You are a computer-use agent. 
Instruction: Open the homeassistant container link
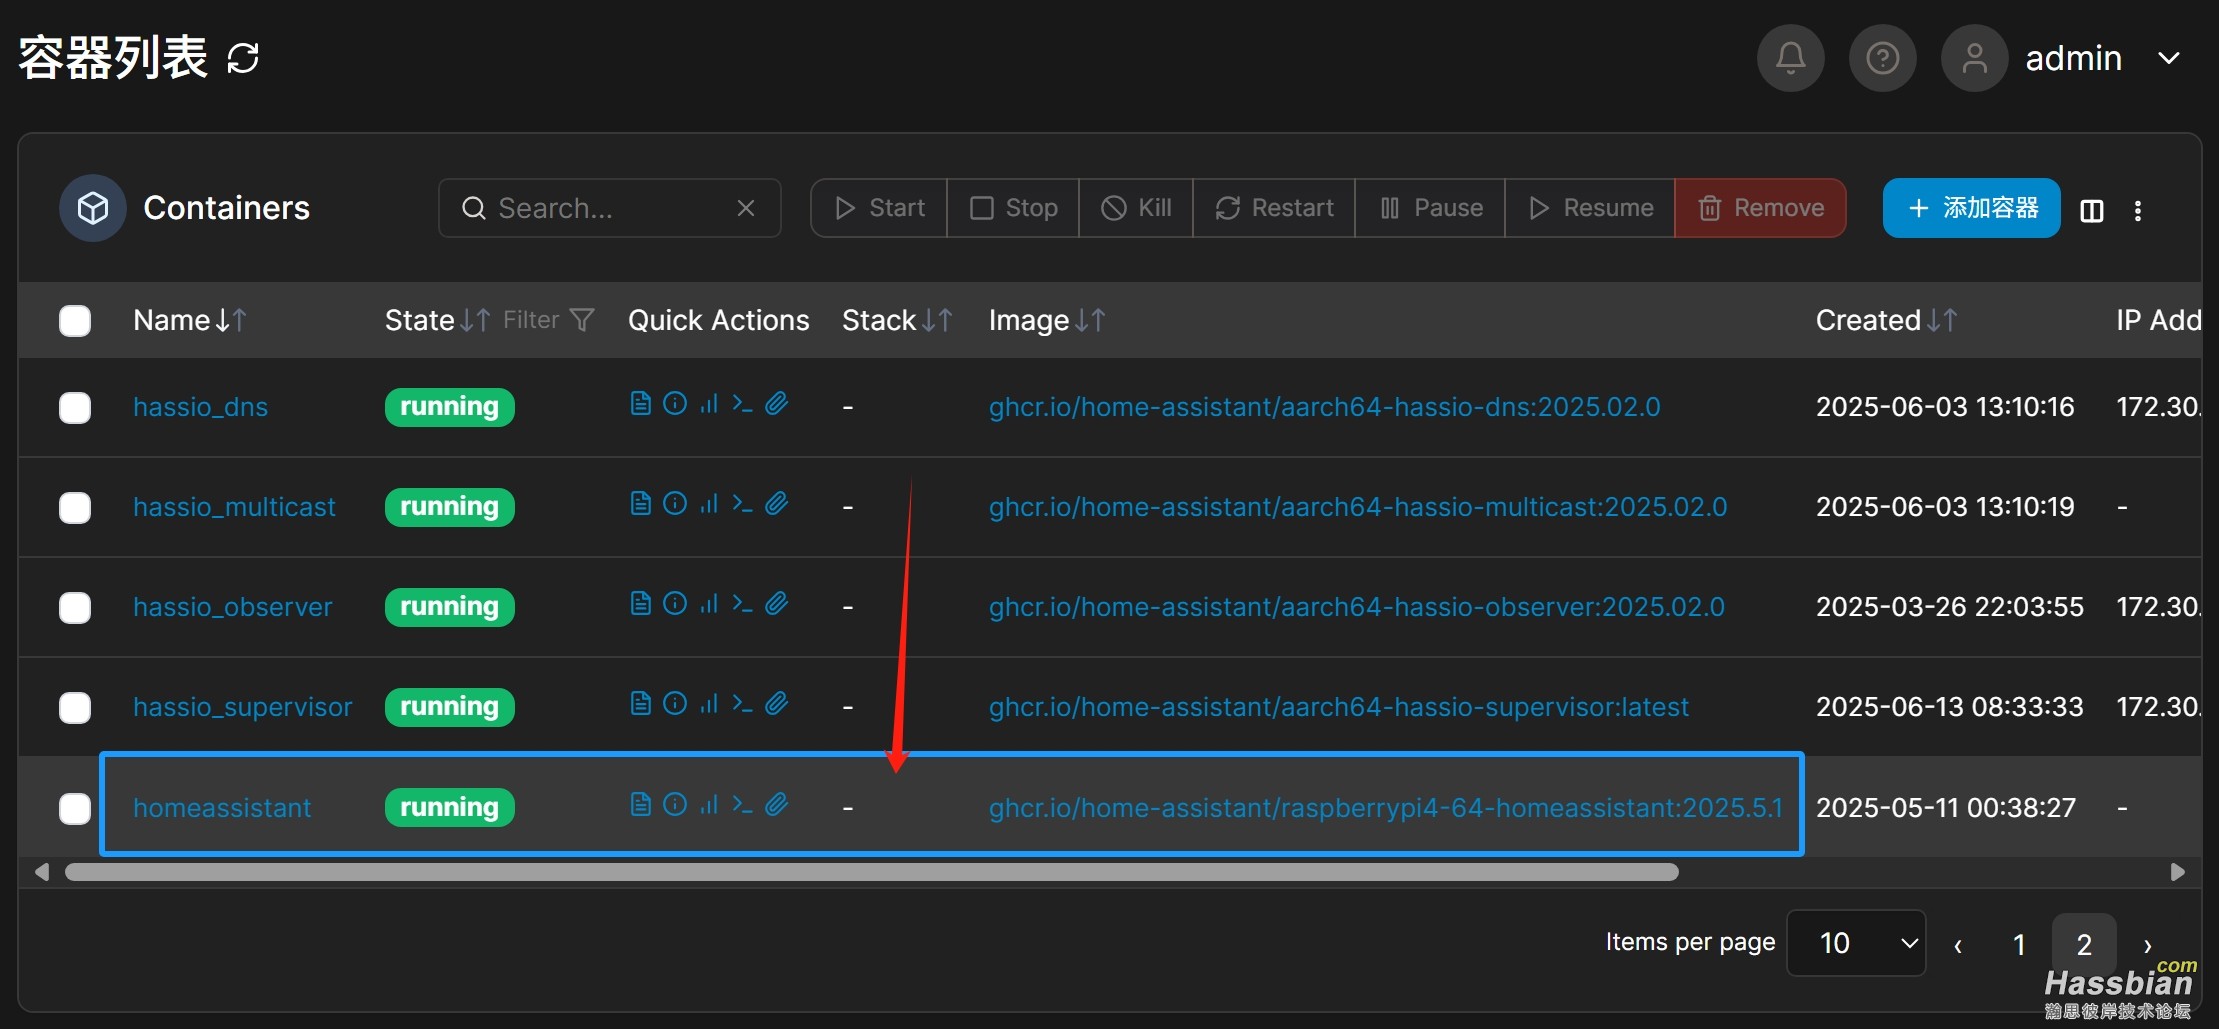click(x=222, y=807)
